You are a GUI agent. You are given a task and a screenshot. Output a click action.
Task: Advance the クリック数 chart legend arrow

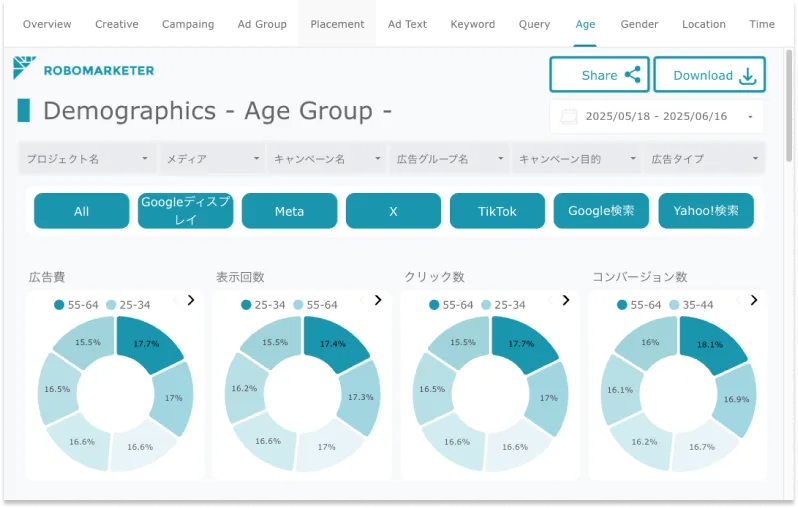pyautogui.click(x=565, y=300)
